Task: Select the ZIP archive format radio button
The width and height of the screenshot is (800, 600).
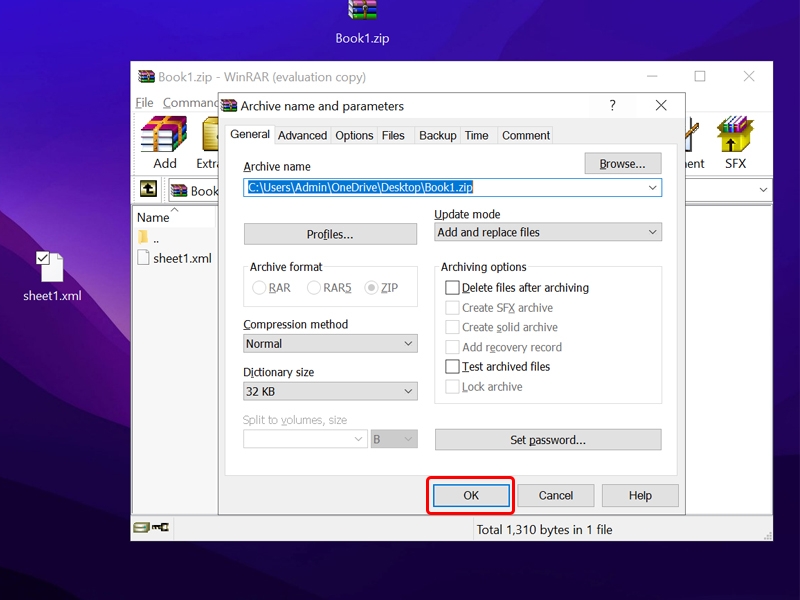Action: (x=372, y=288)
